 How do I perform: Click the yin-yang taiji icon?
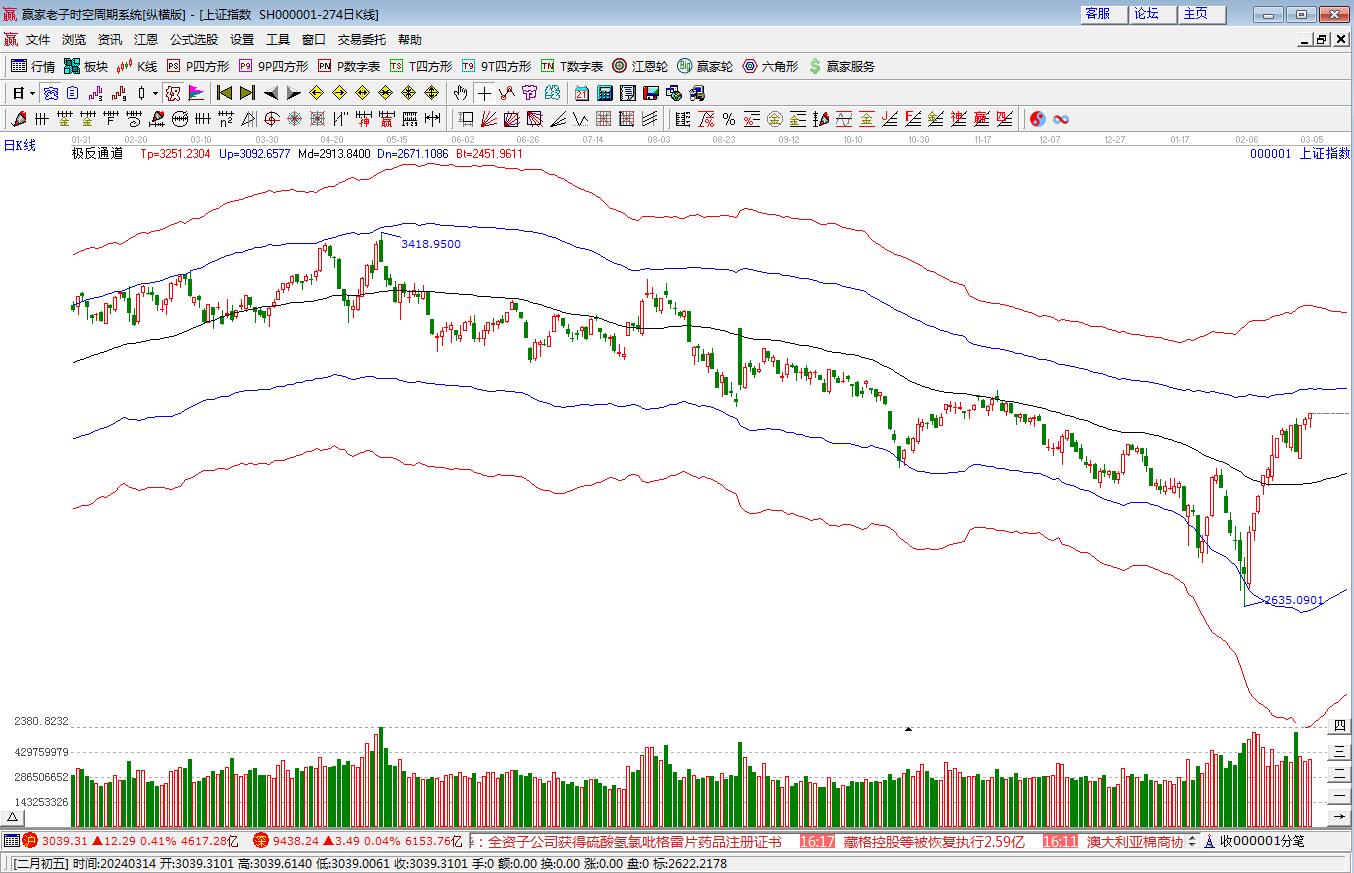pos(1038,119)
